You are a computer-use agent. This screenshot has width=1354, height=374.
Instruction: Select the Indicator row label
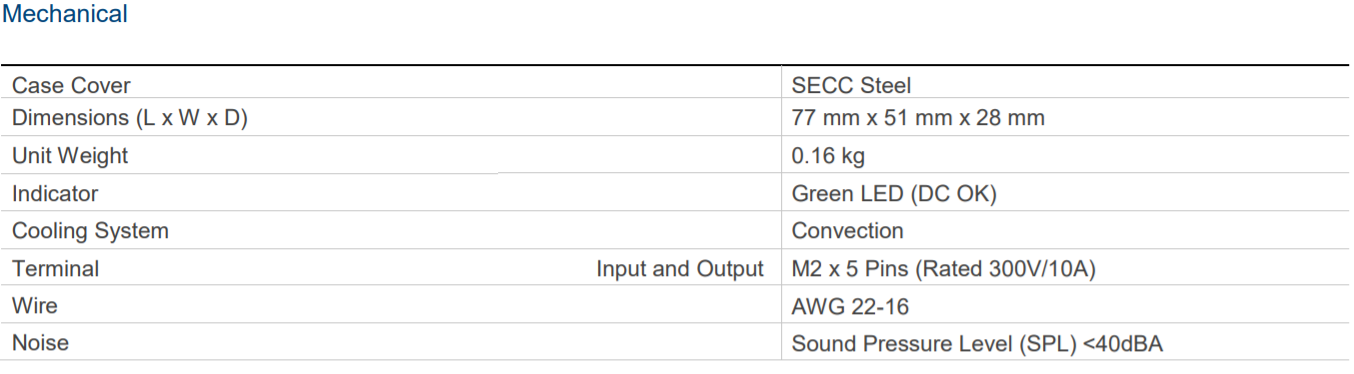(x=55, y=194)
